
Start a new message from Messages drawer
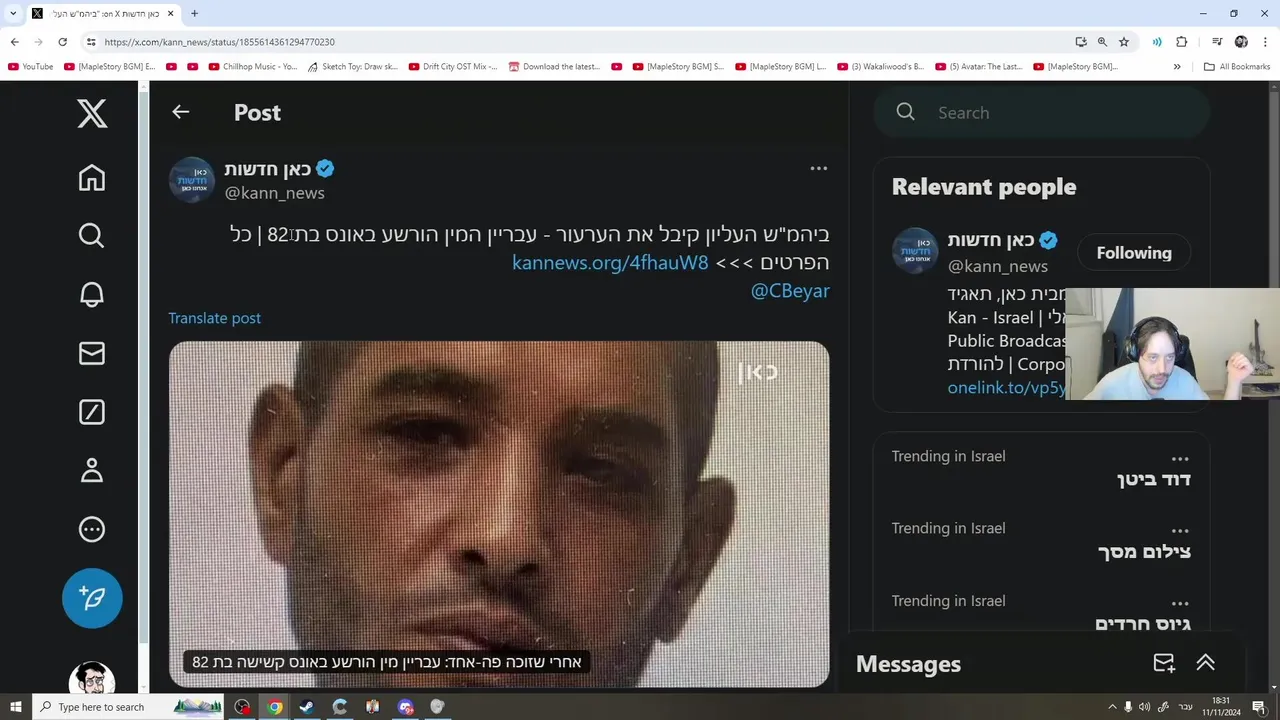point(1163,663)
